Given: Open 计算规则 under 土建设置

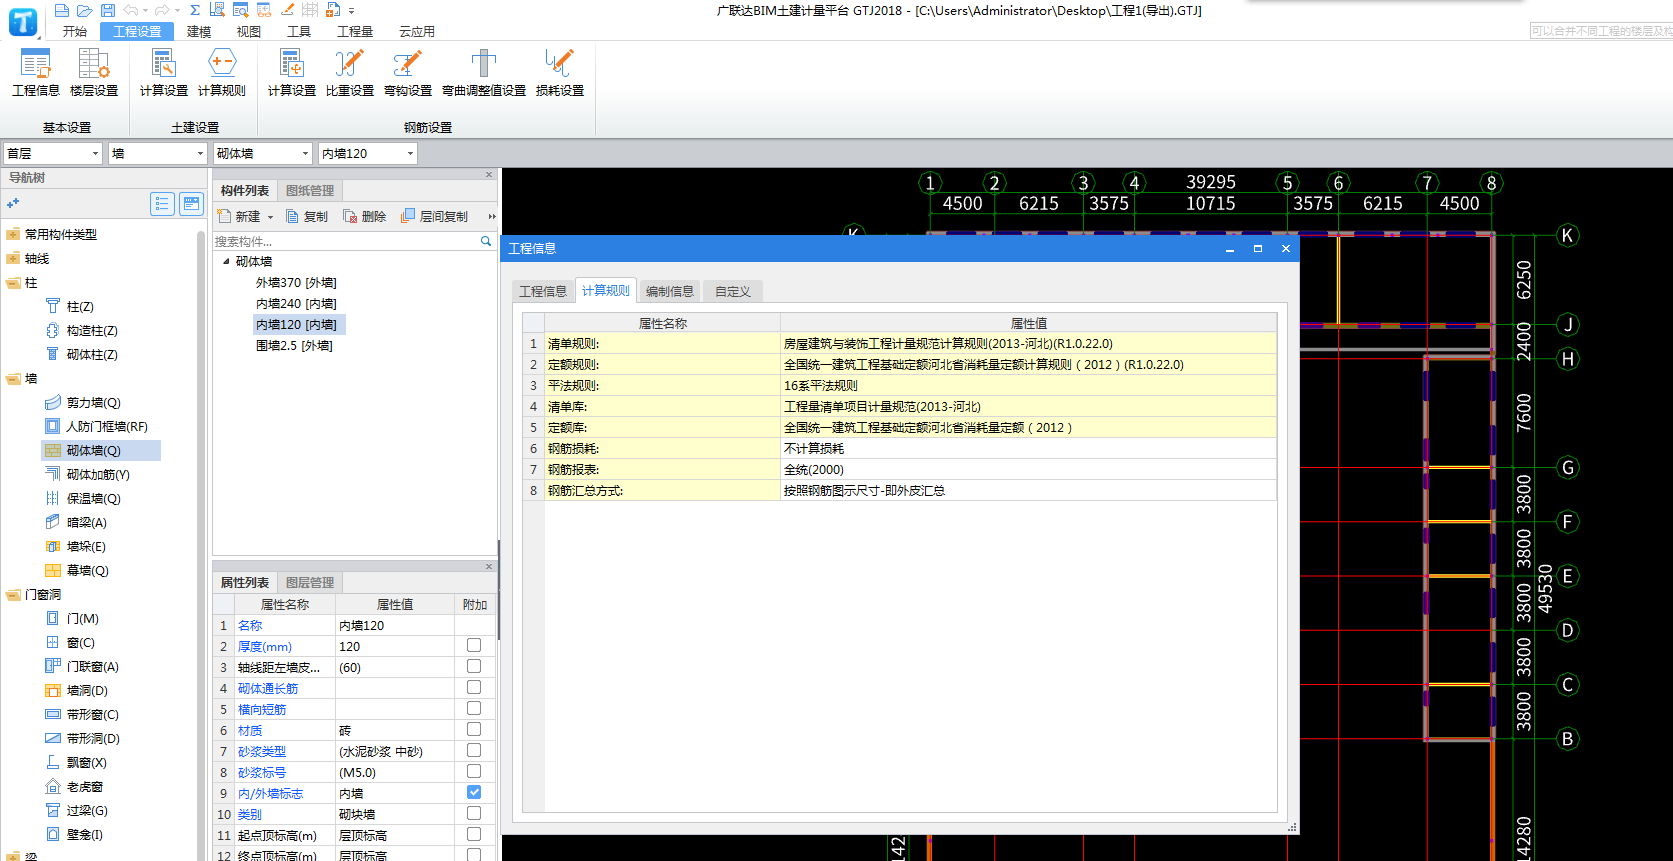Looking at the screenshot, I should 221,73.
